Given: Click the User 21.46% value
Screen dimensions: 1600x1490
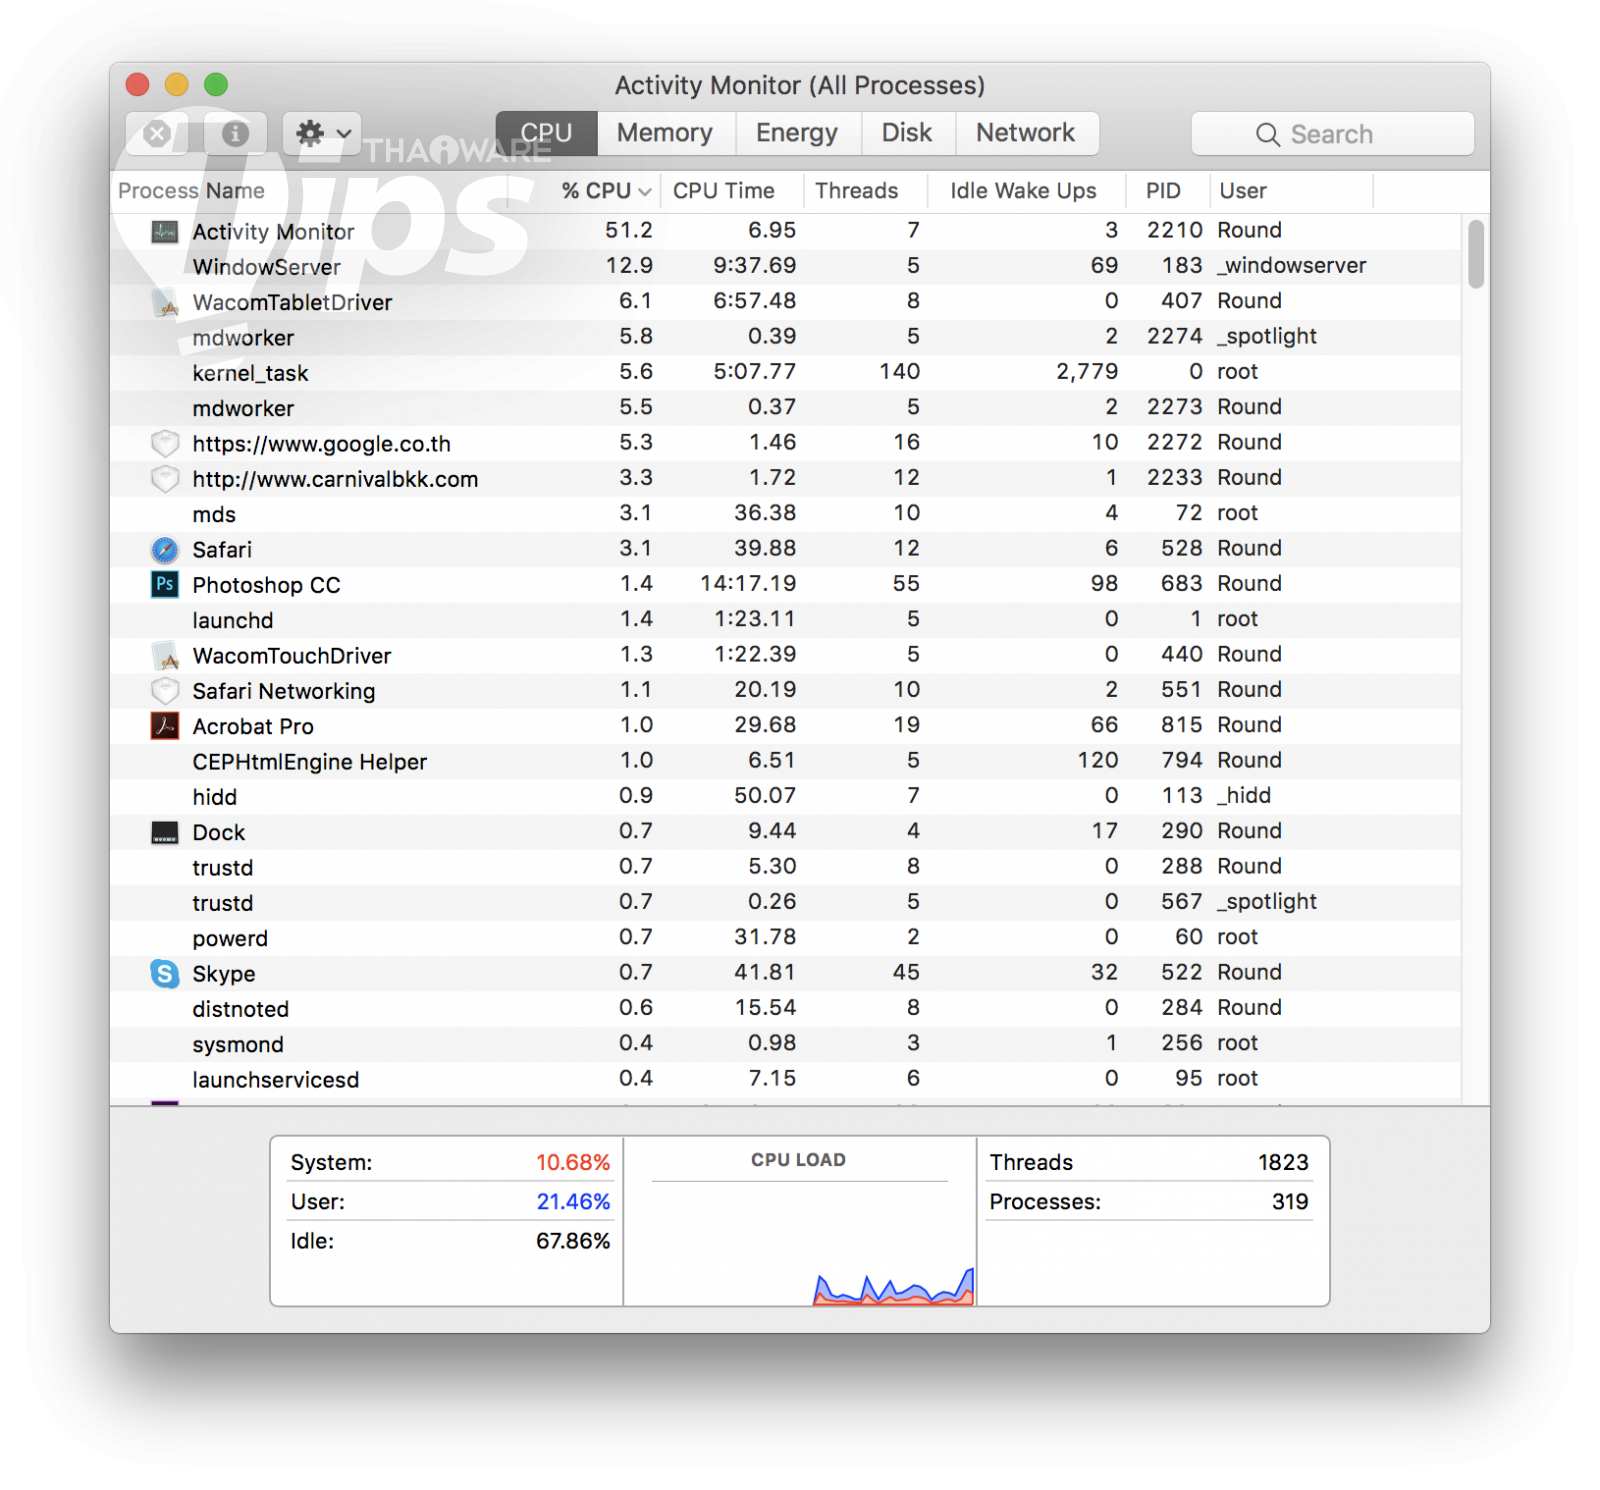Looking at the screenshot, I should click(573, 1201).
